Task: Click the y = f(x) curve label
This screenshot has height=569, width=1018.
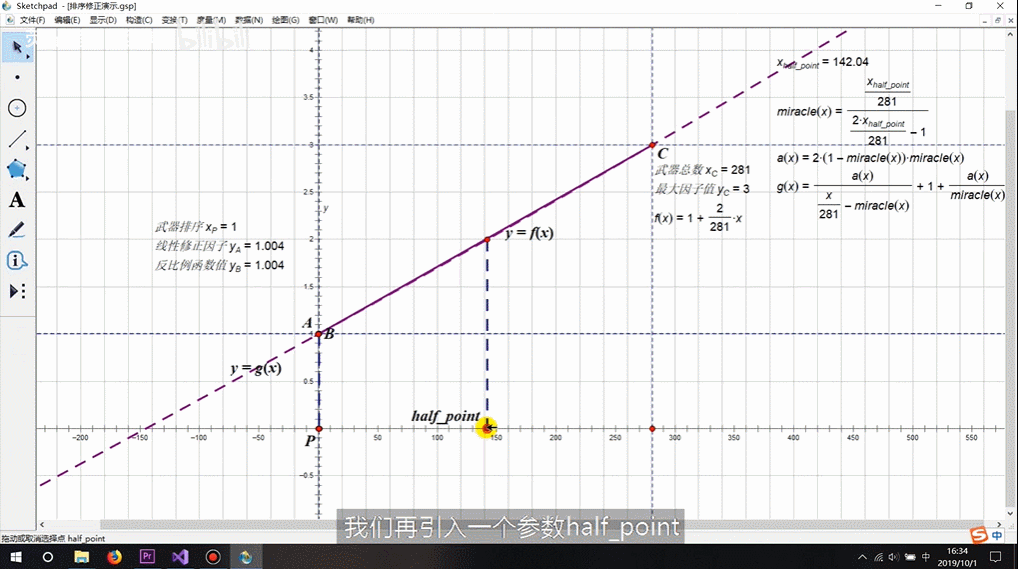Action: [530, 233]
